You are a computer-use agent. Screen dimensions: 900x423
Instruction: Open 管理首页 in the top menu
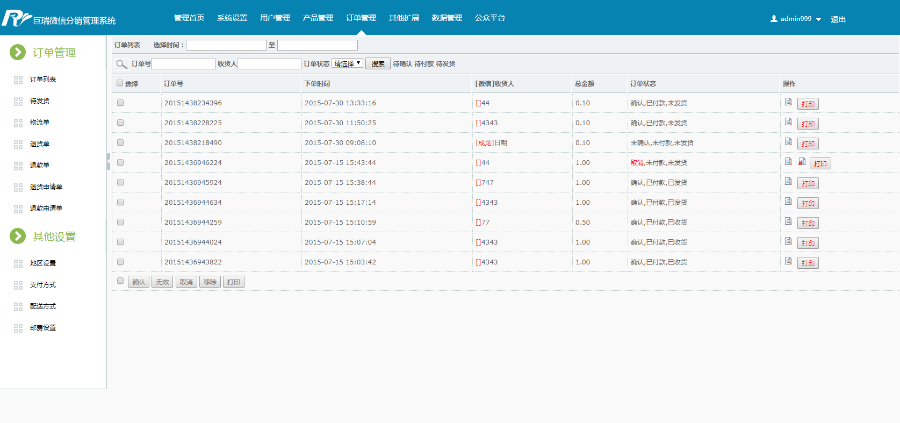[x=189, y=18]
